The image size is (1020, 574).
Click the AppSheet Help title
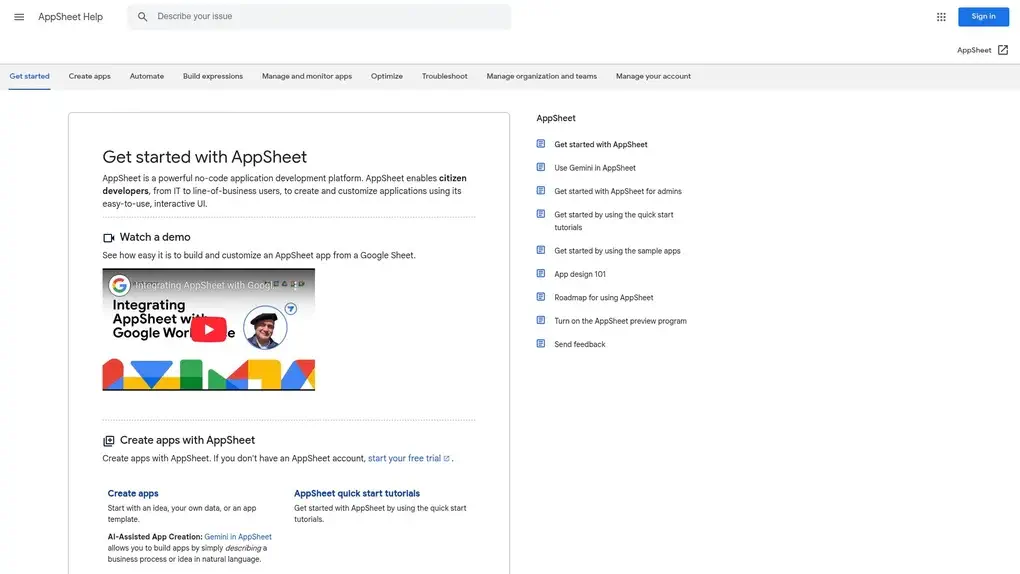[x=70, y=17]
